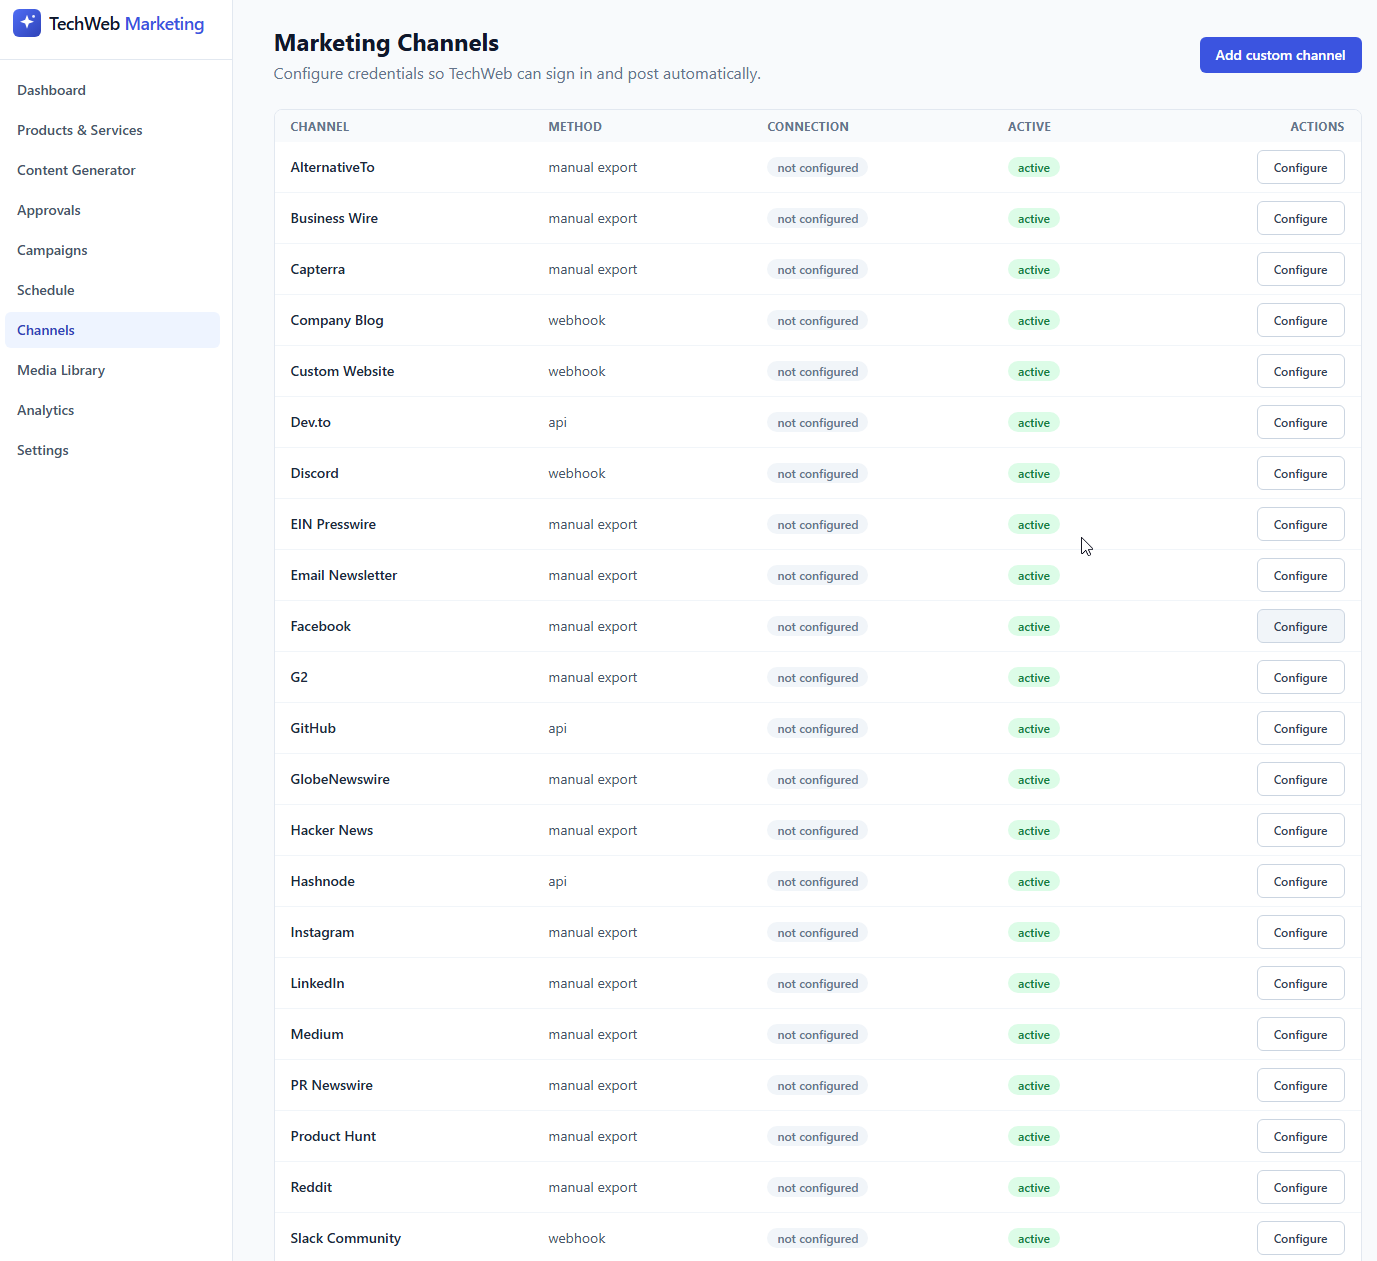Image resolution: width=1377 pixels, height=1261 pixels.
Task: Configure the PR Newswire channel
Action: click(1300, 1086)
